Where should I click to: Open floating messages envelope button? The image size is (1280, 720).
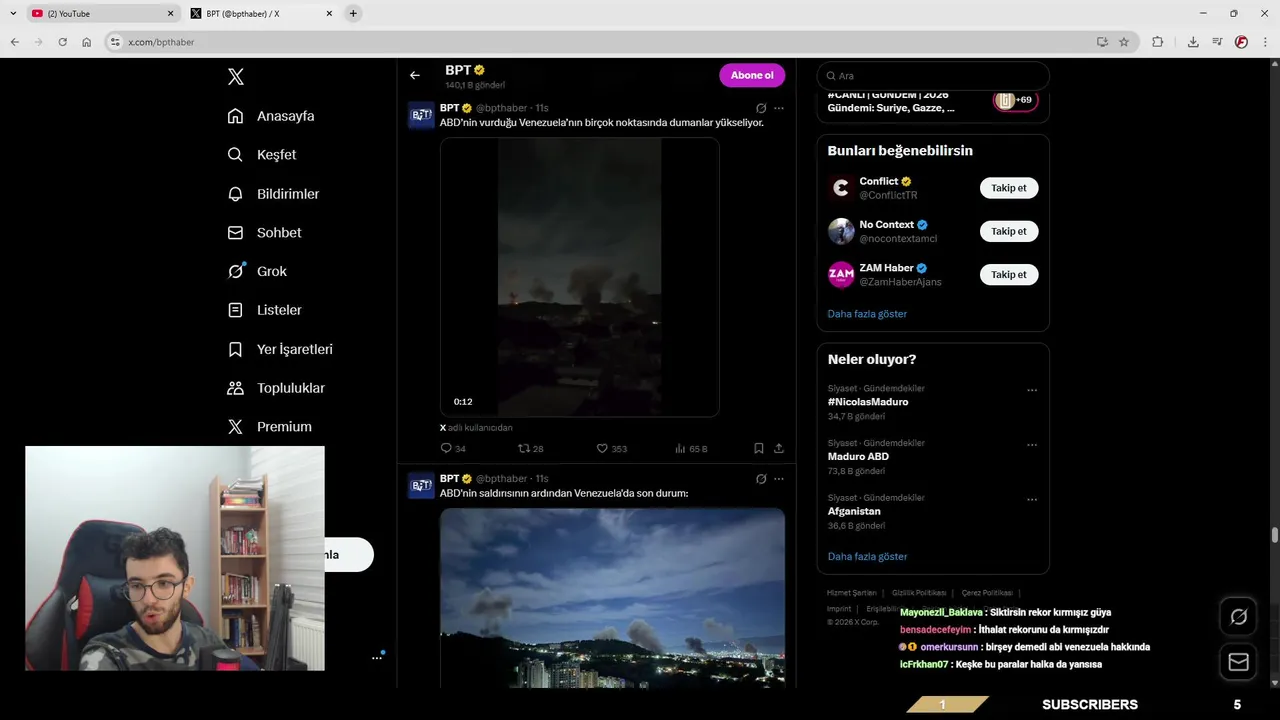coord(1238,662)
